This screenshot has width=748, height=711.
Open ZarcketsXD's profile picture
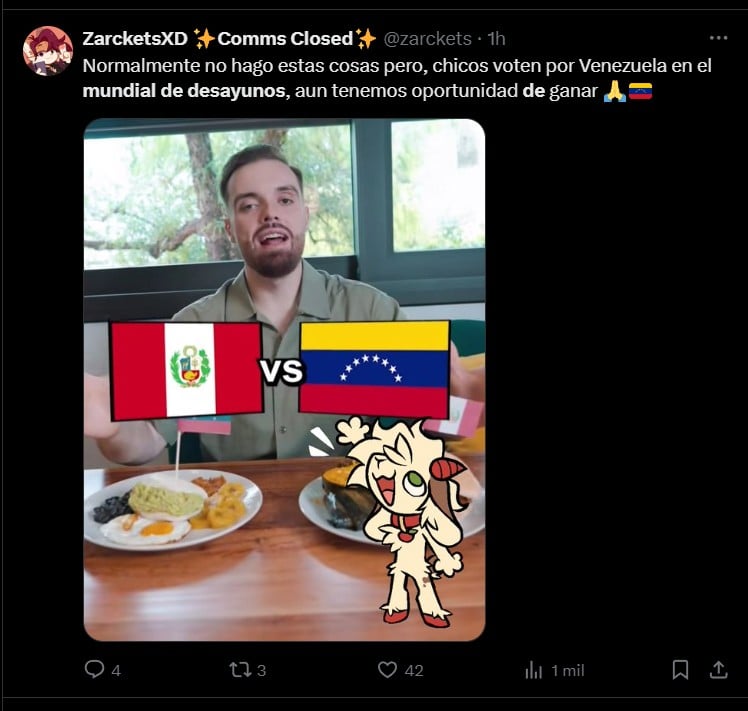48,51
